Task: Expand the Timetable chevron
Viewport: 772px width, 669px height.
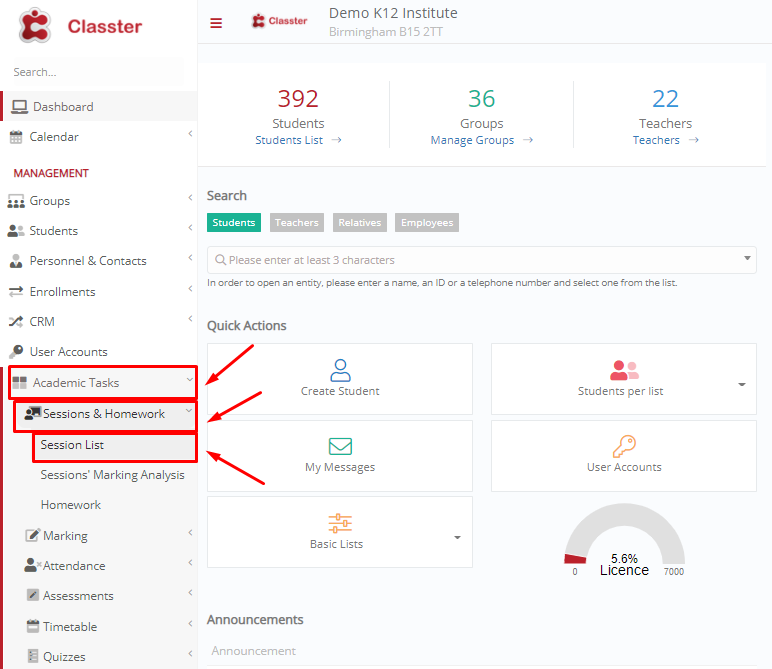Action: 190,623
